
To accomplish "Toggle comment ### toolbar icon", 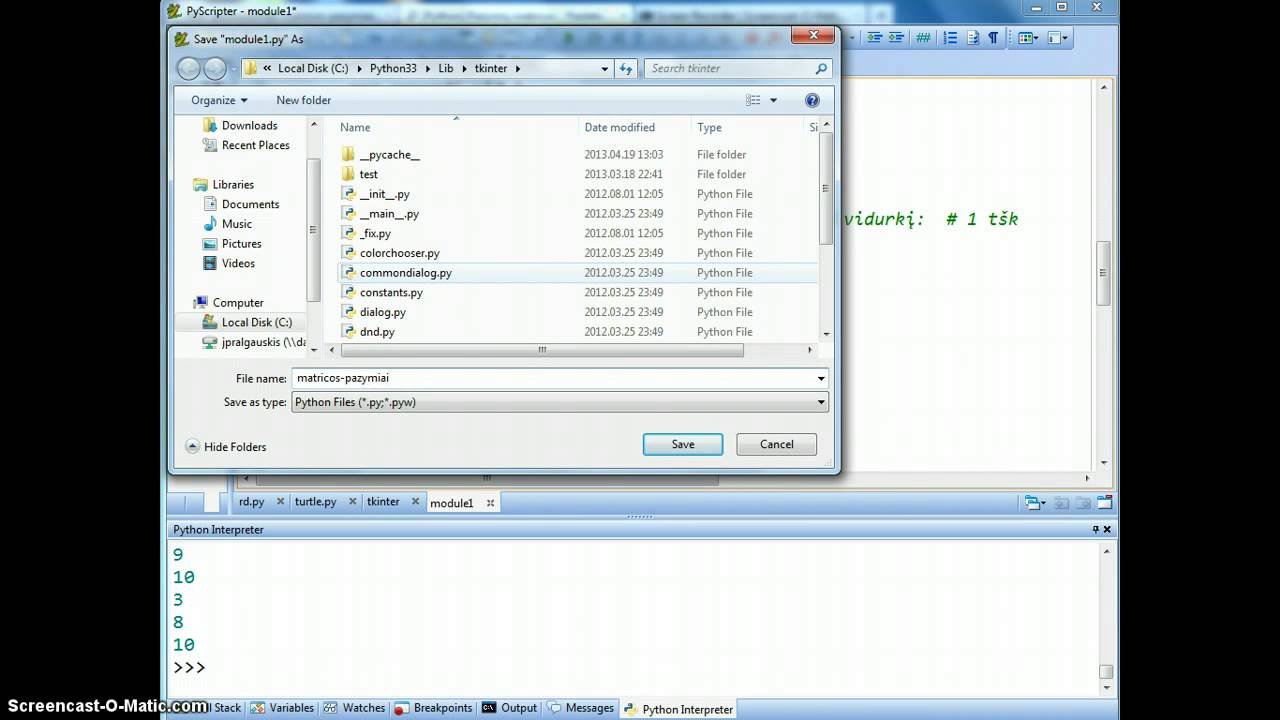I will (923, 38).
